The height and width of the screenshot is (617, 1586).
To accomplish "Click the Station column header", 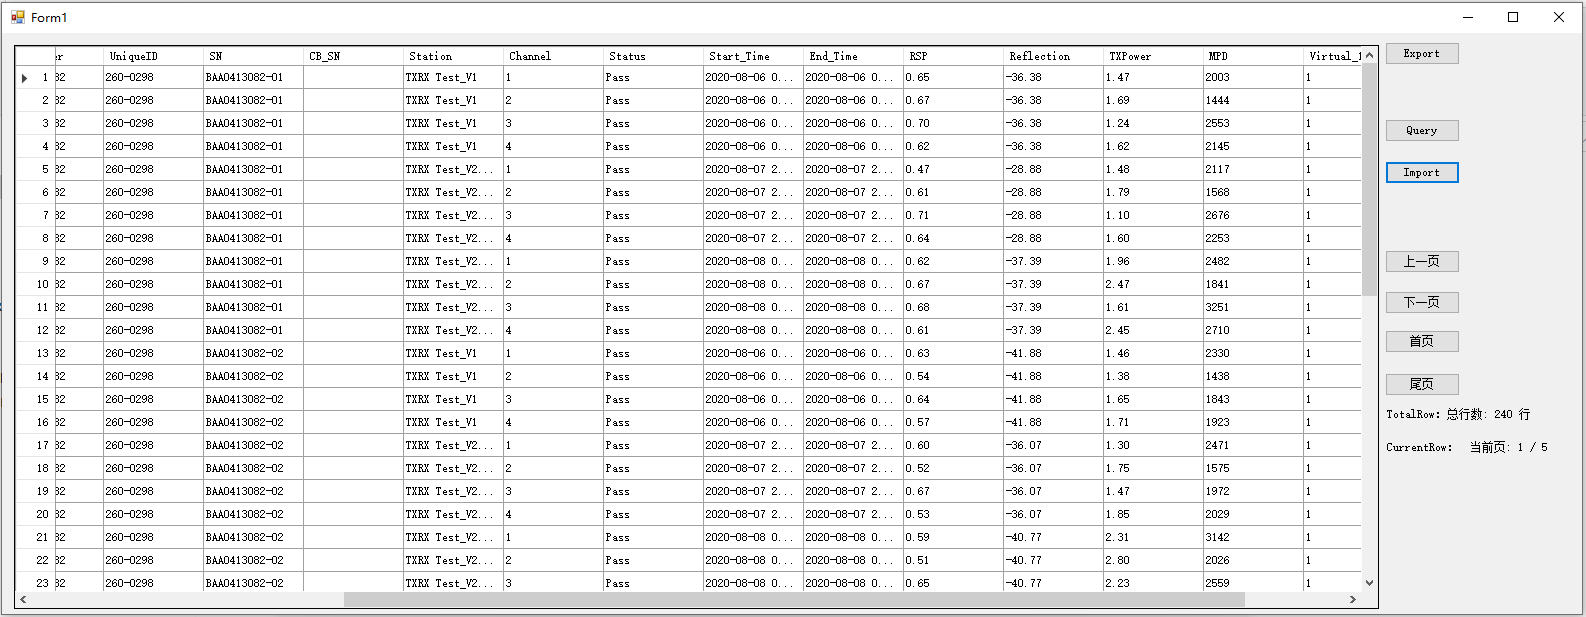I will (x=454, y=56).
